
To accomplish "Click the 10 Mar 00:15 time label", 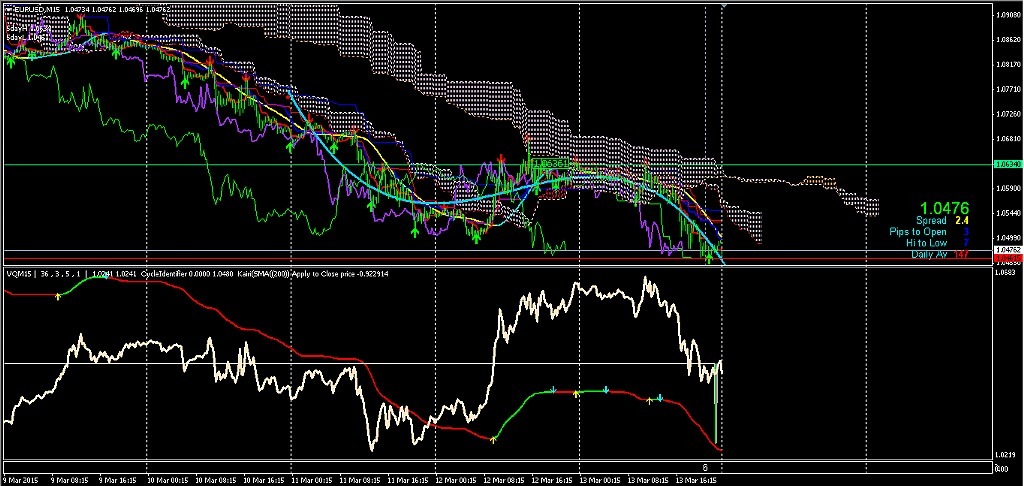I will 167,480.
